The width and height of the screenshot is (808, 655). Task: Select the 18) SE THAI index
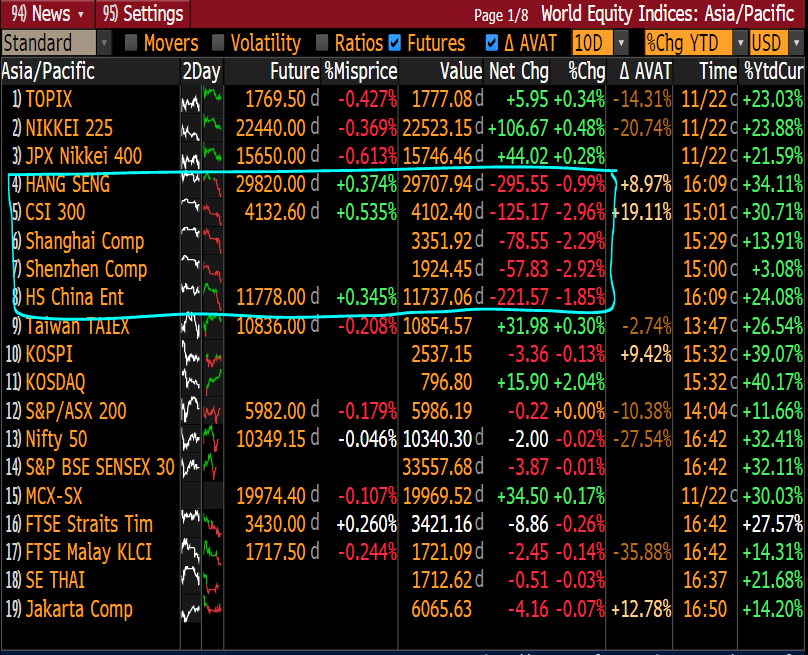[45, 580]
